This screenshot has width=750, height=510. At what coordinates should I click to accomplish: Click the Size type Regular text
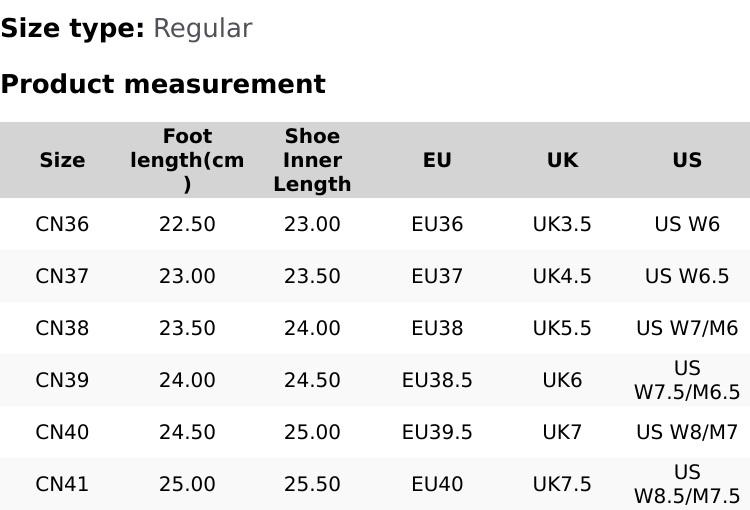[126, 28]
